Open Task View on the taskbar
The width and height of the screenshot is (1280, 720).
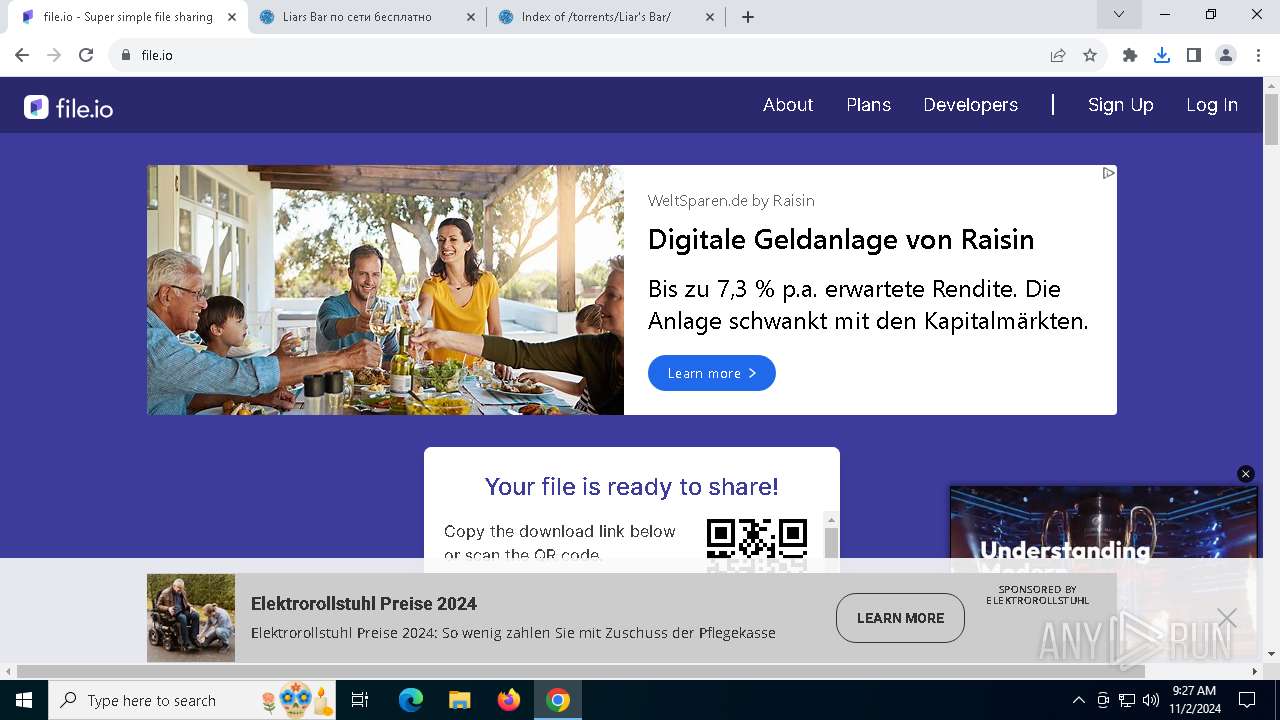click(360, 700)
